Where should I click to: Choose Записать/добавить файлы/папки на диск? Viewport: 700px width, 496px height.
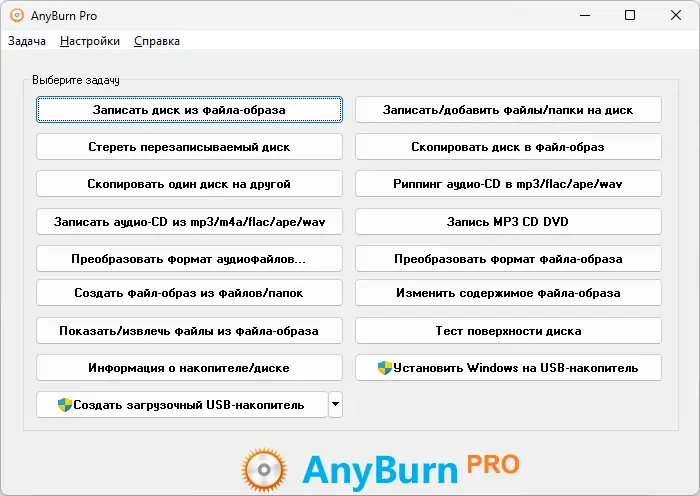pos(508,110)
